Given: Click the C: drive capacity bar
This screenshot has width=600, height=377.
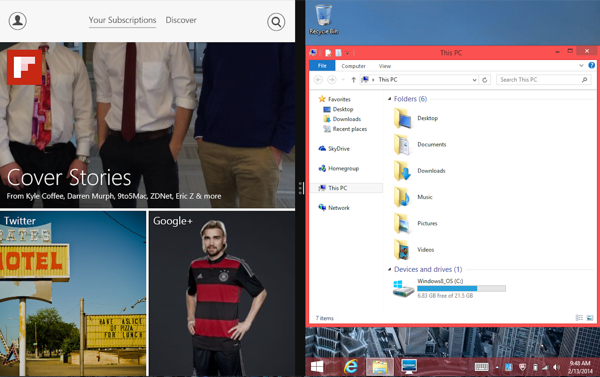Looking at the screenshot, I should click(461, 289).
